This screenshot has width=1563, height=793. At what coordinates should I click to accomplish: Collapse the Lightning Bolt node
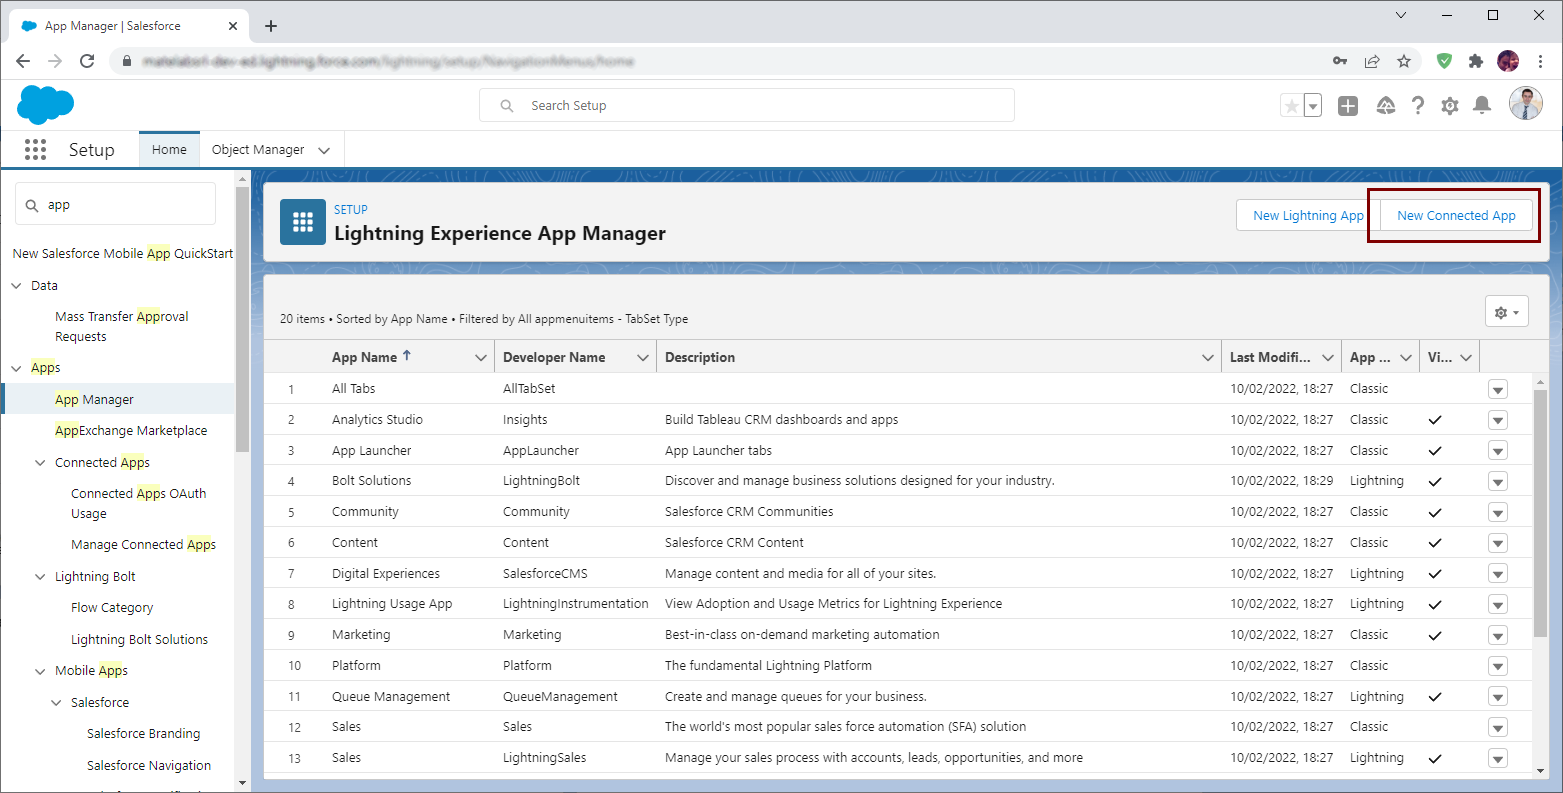(x=40, y=577)
